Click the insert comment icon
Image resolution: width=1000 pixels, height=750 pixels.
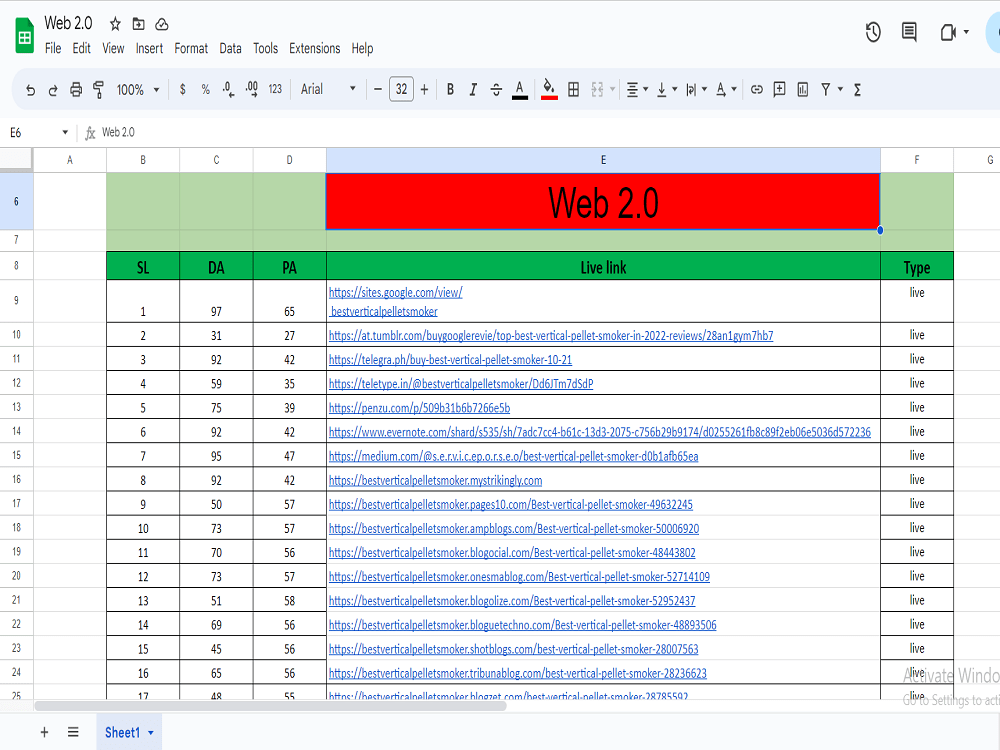tap(779, 90)
